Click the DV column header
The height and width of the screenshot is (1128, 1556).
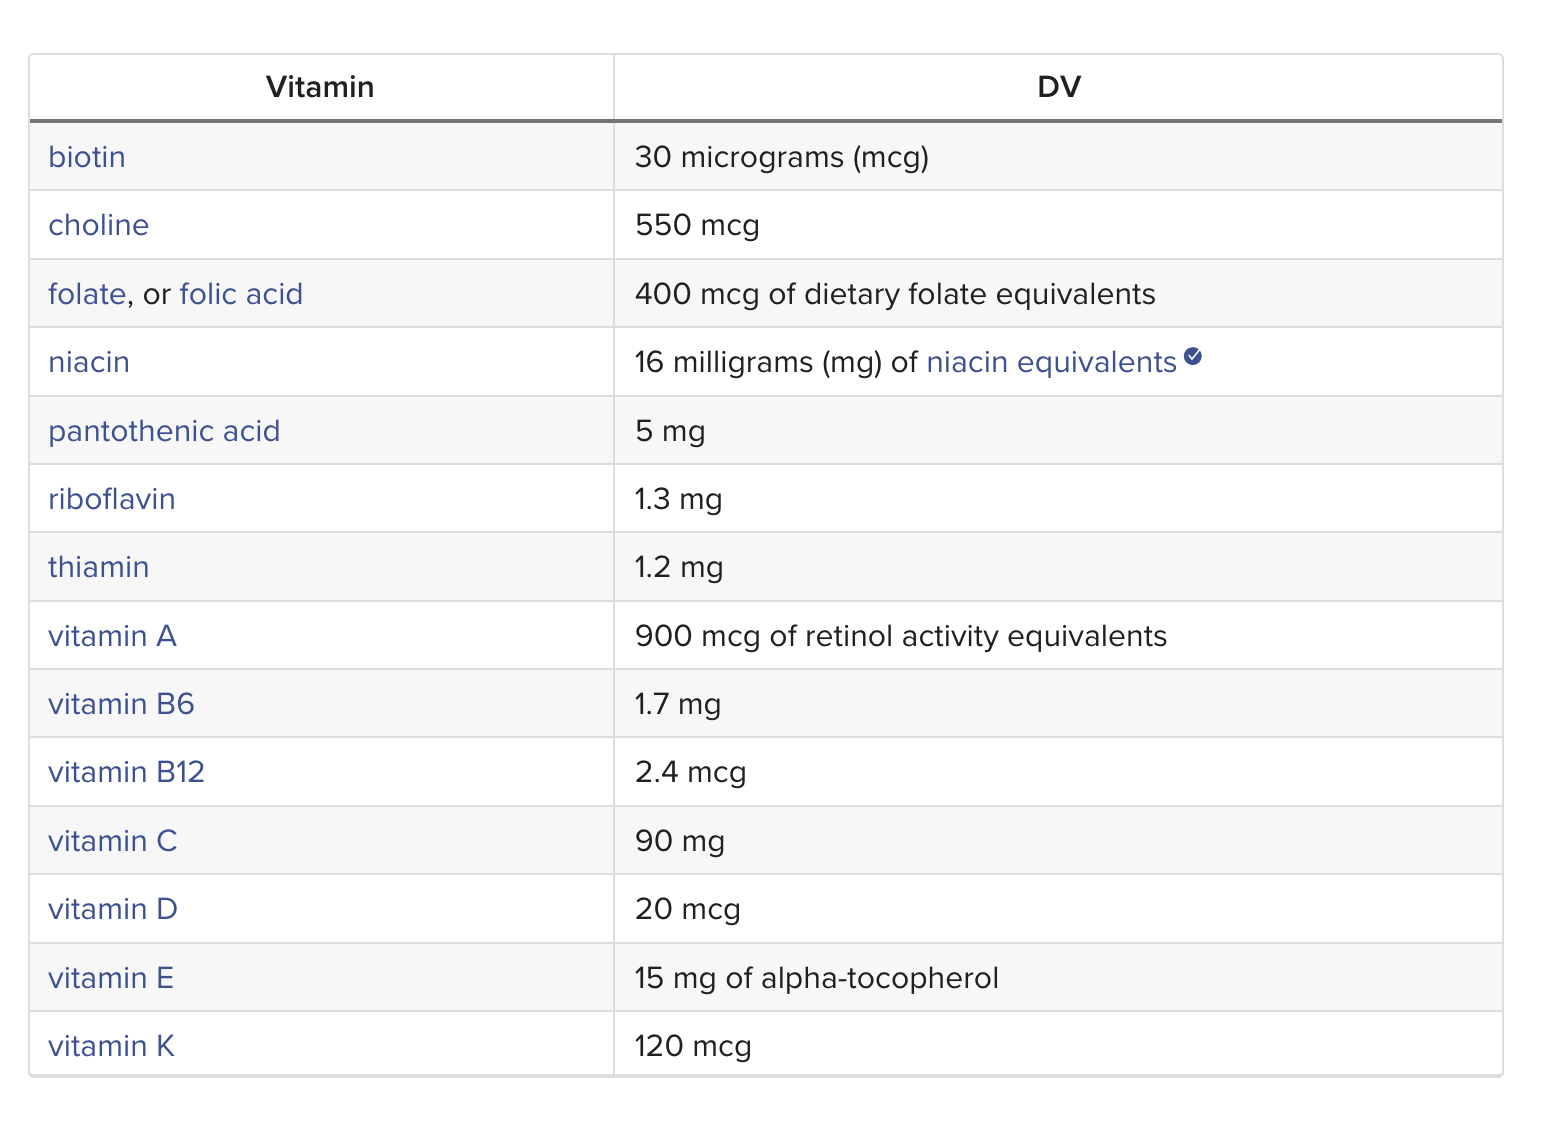tap(1059, 87)
